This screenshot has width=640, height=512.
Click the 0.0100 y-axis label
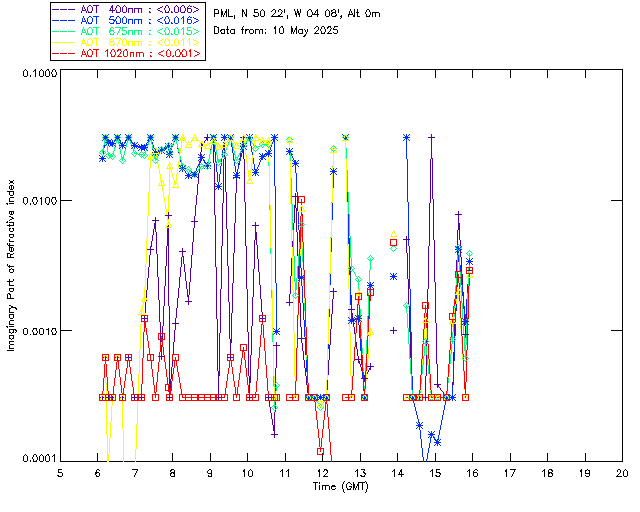(39, 200)
